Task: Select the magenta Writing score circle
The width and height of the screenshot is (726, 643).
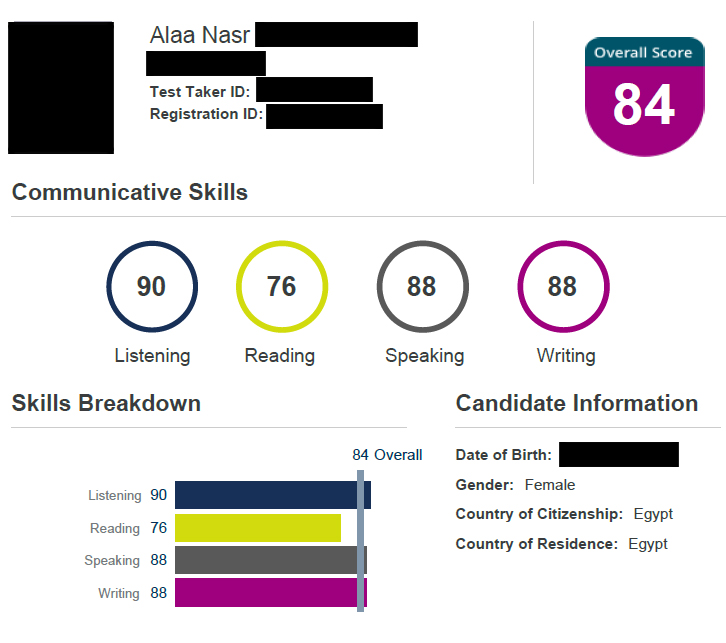Action: tap(562, 287)
